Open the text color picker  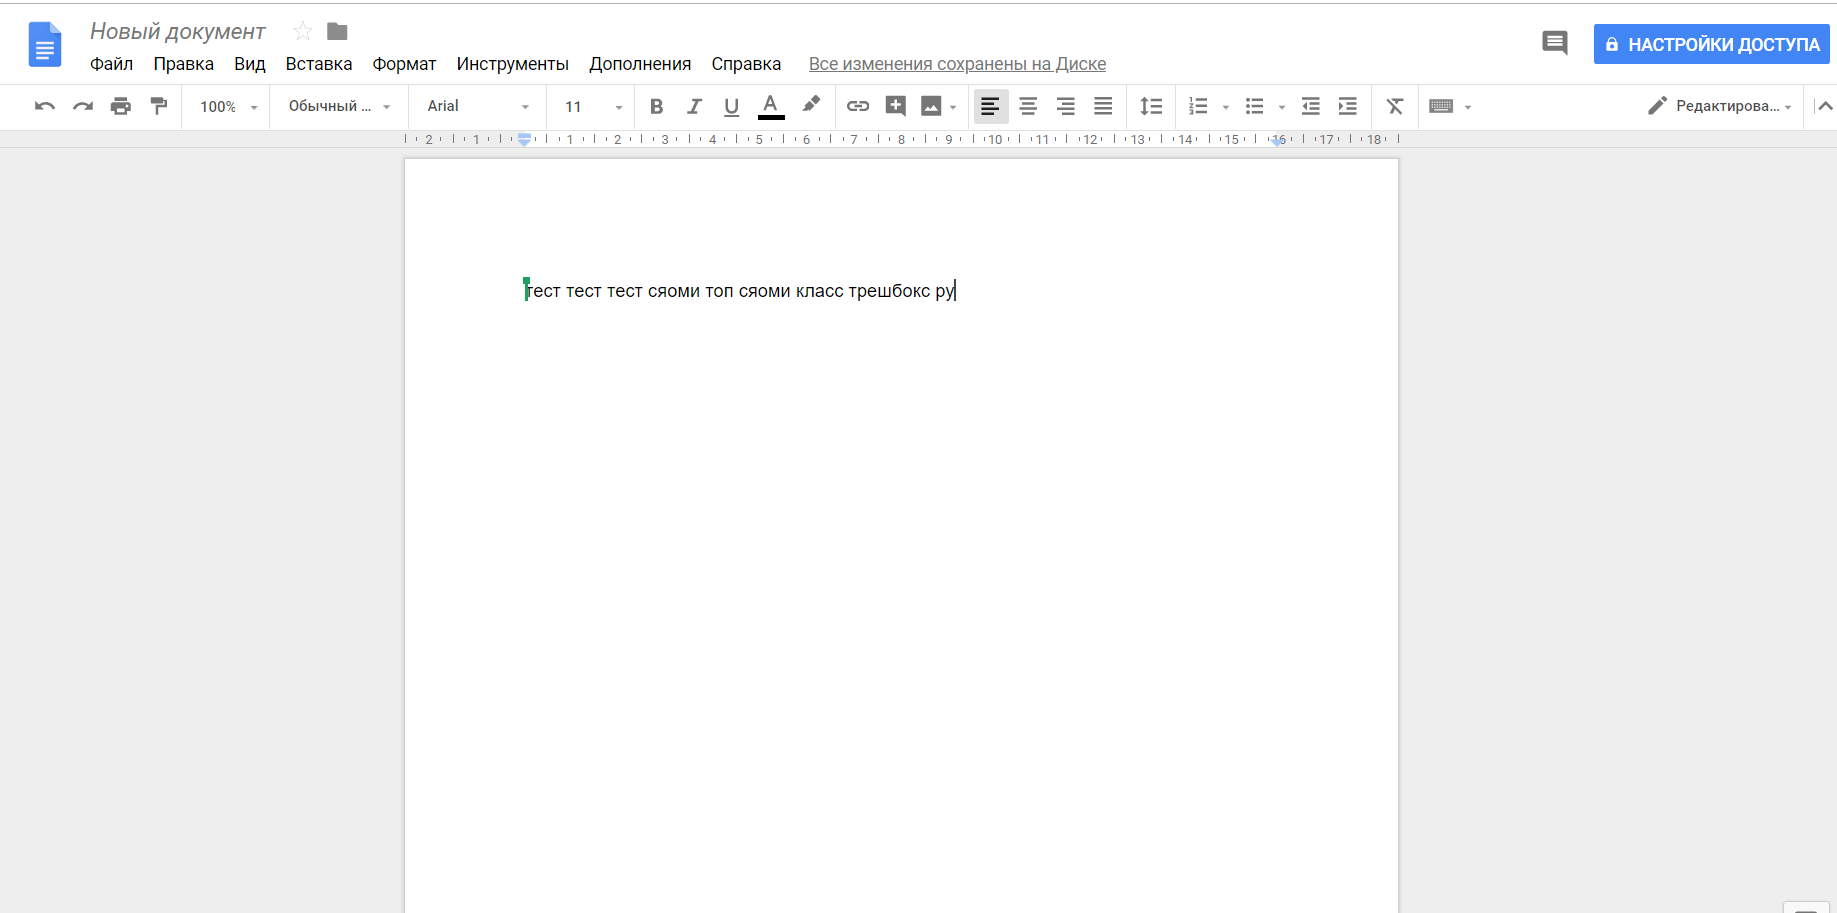[x=770, y=106]
